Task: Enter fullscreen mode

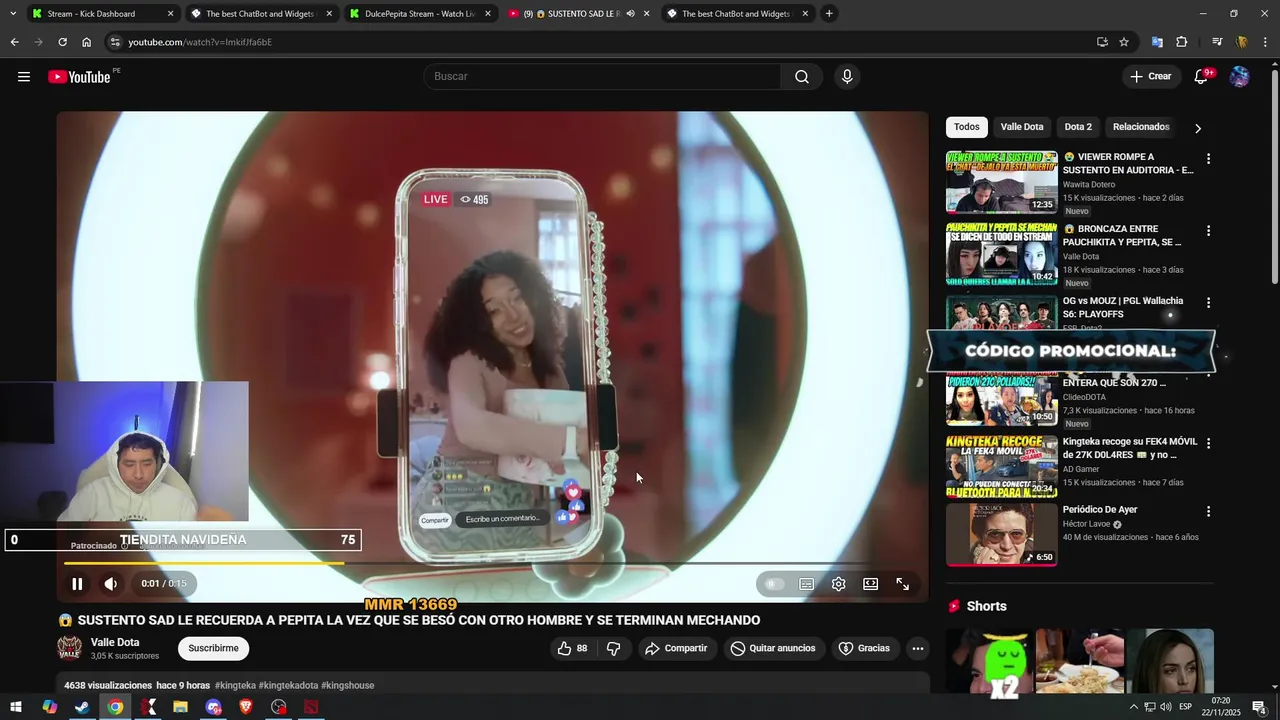Action: 903,584
